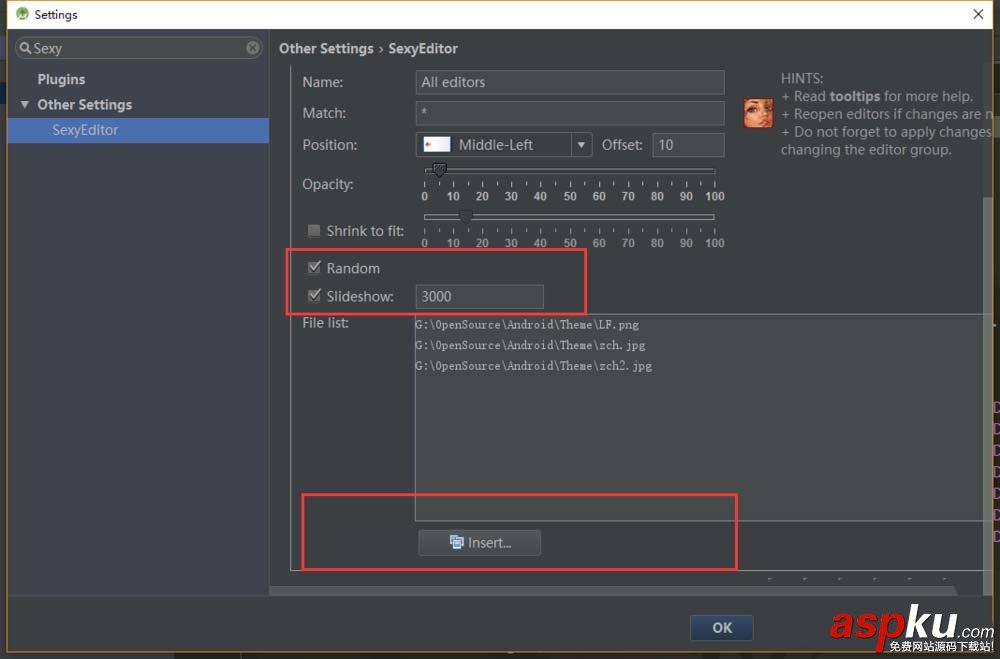Toggle the Slideshow checkbox

314,295
